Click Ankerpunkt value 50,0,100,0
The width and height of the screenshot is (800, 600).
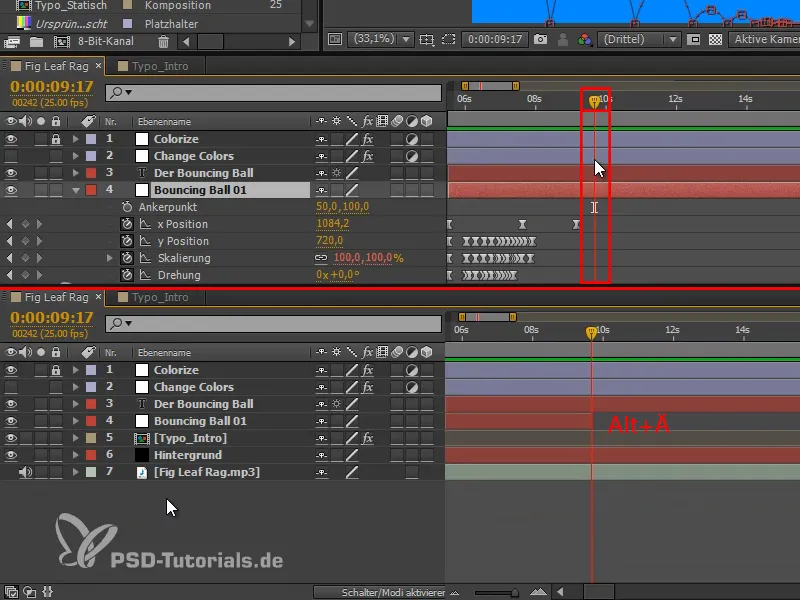point(342,207)
